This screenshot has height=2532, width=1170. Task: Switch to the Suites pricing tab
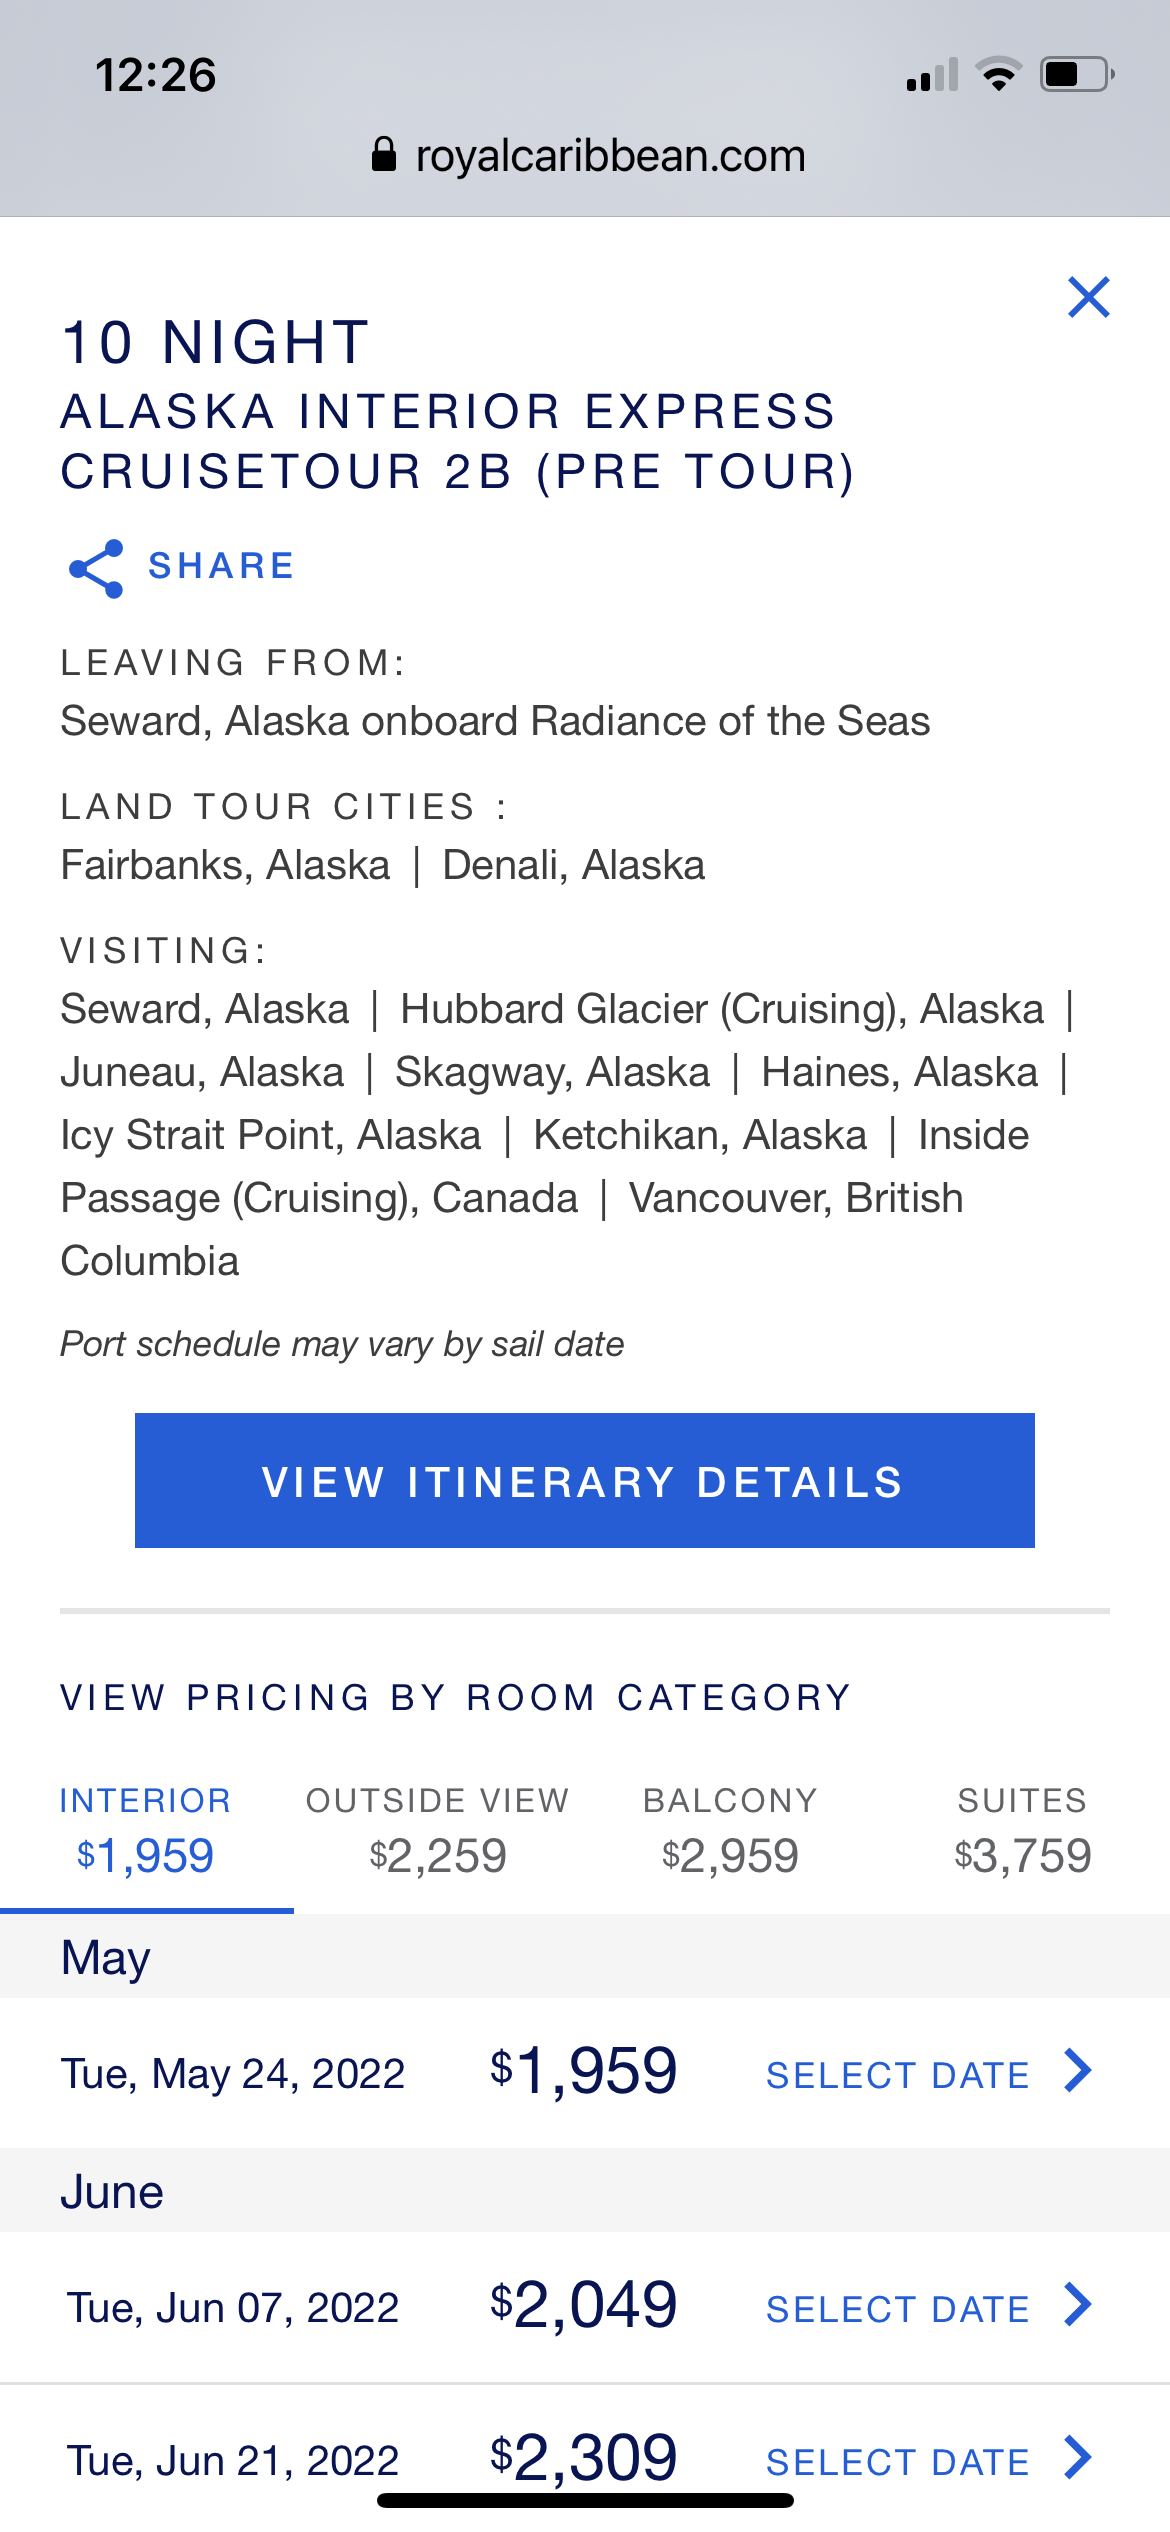pyautogui.click(x=1022, y=1832)
